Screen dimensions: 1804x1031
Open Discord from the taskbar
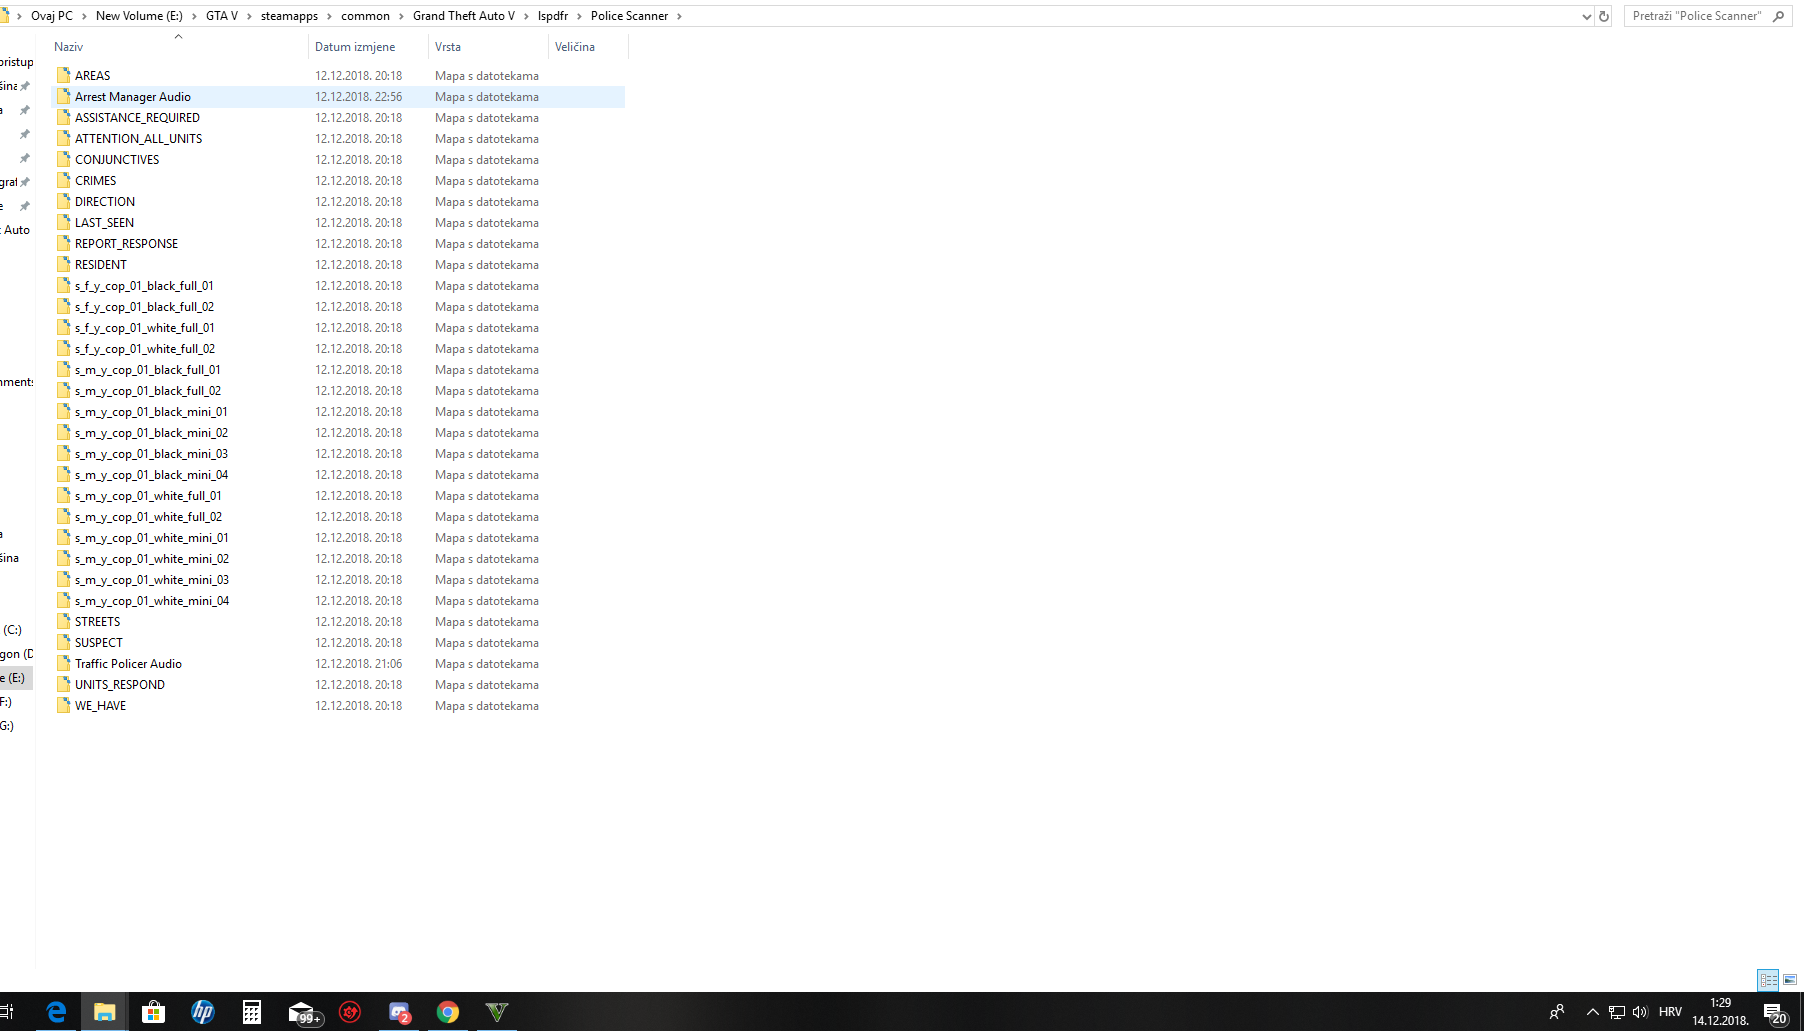(399, 1012)
